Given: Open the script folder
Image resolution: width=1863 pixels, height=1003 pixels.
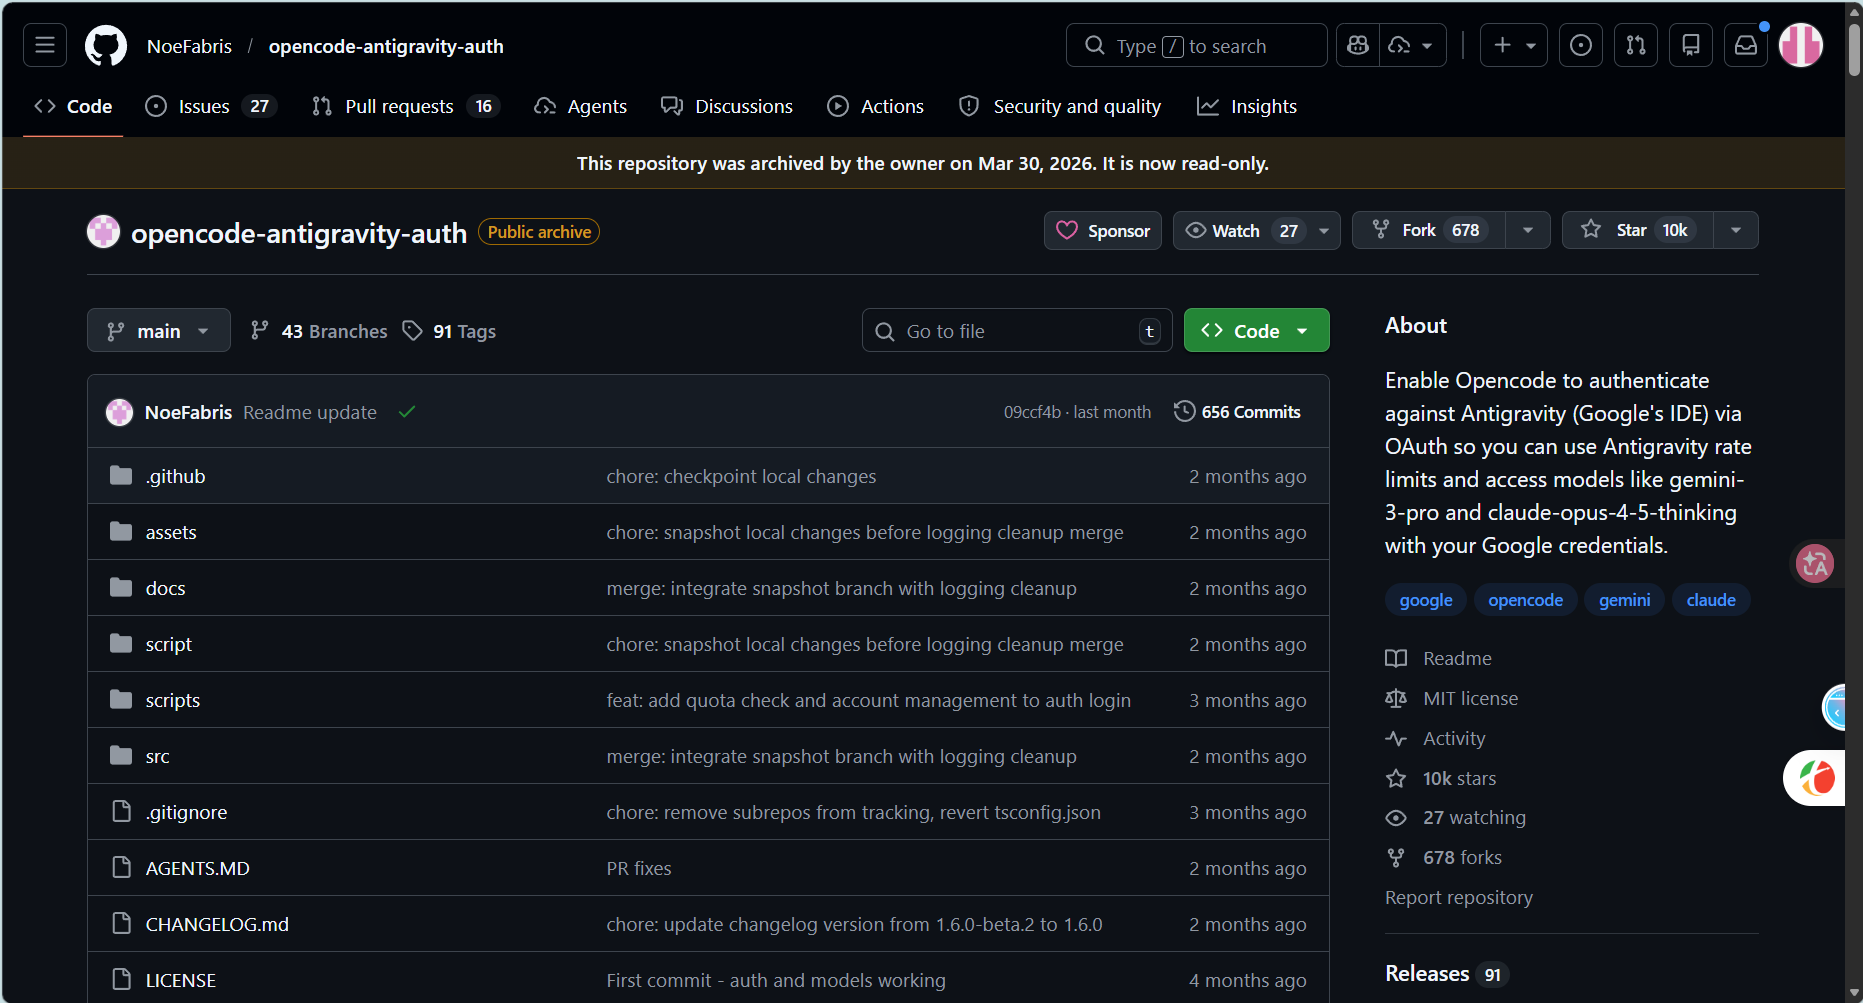Looking at the screenshot, I should click(169, 644).
